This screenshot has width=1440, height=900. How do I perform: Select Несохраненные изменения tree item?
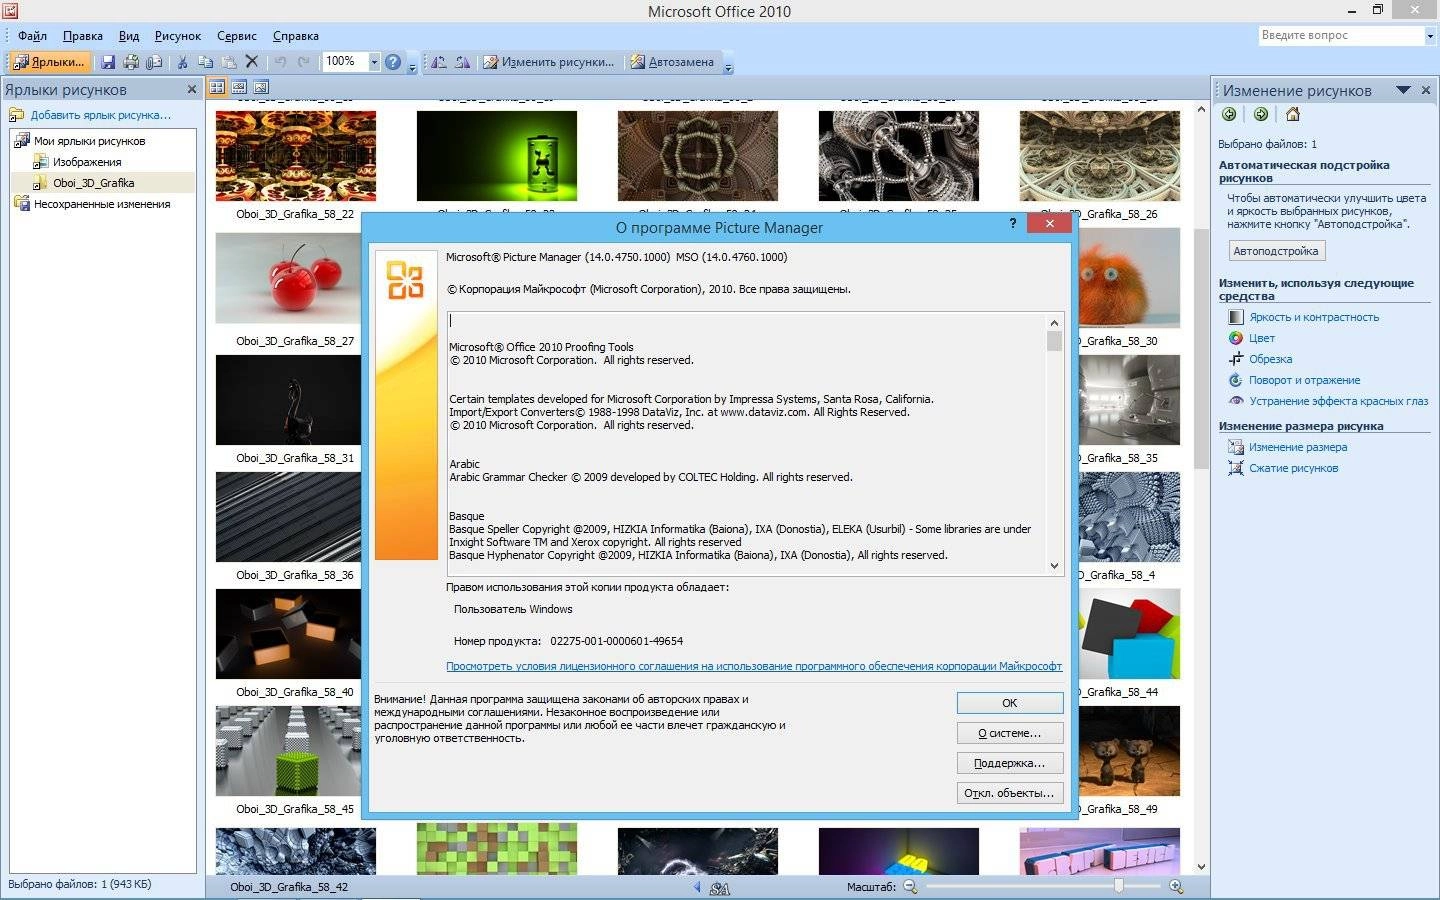click(102, 204)
